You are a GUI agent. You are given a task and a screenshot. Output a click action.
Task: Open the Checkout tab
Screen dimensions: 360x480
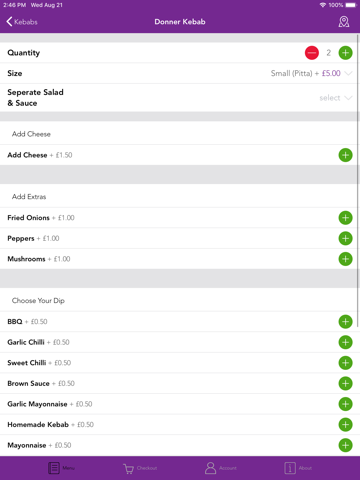(140, 468)
